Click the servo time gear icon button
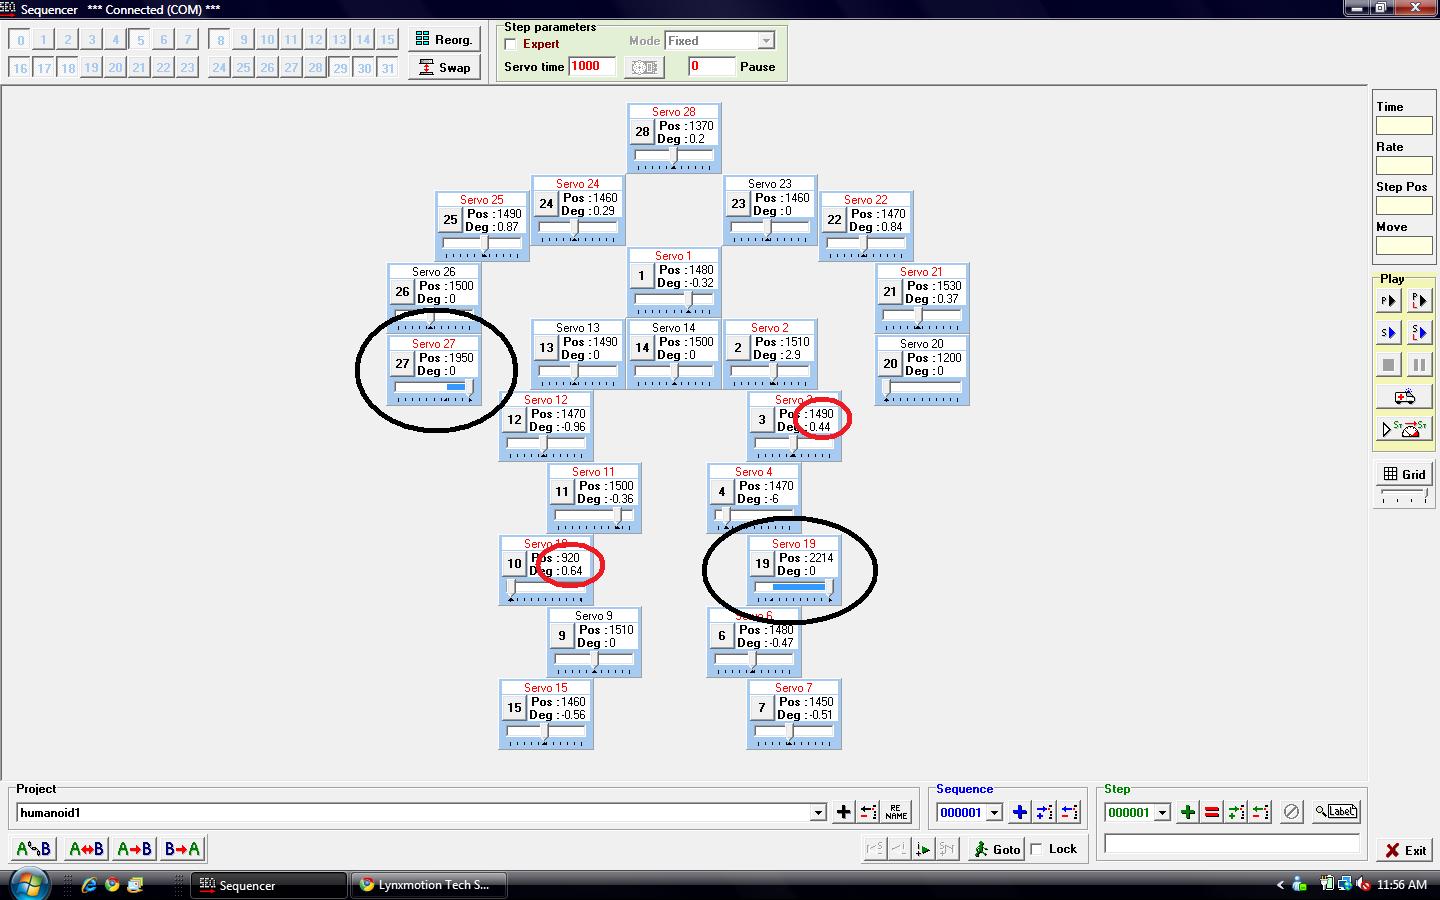 pyautogui.click(x=644, y=67)
